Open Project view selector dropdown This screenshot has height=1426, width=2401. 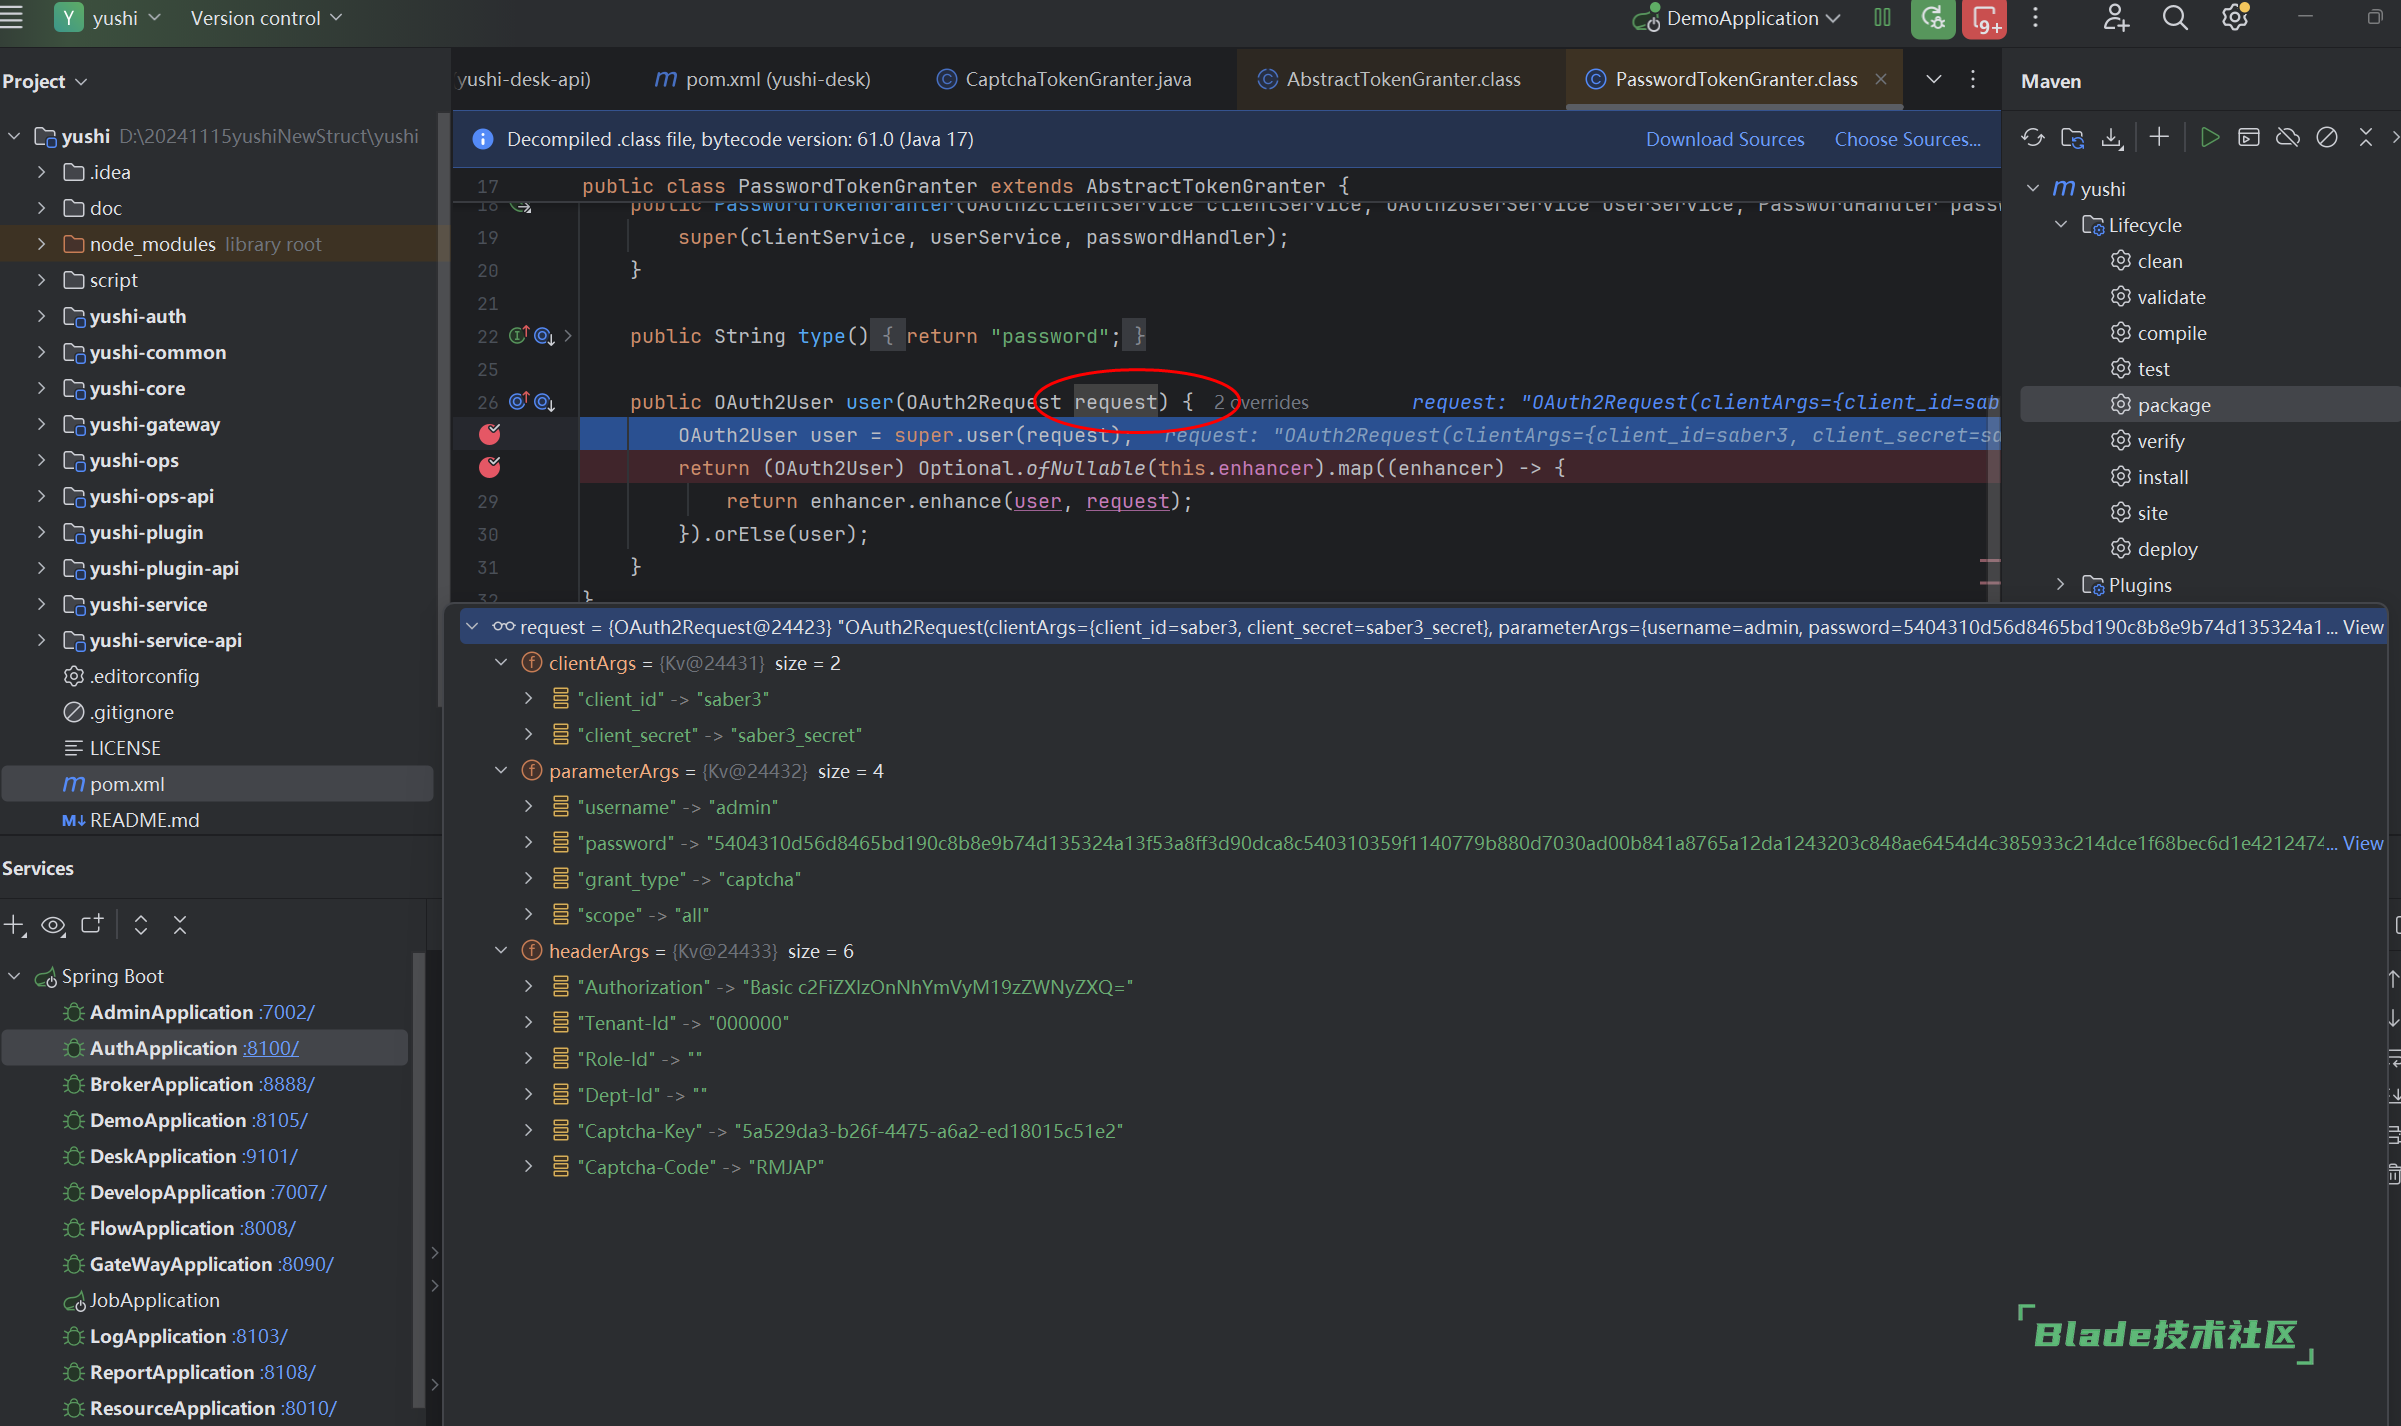click(45, 81)
